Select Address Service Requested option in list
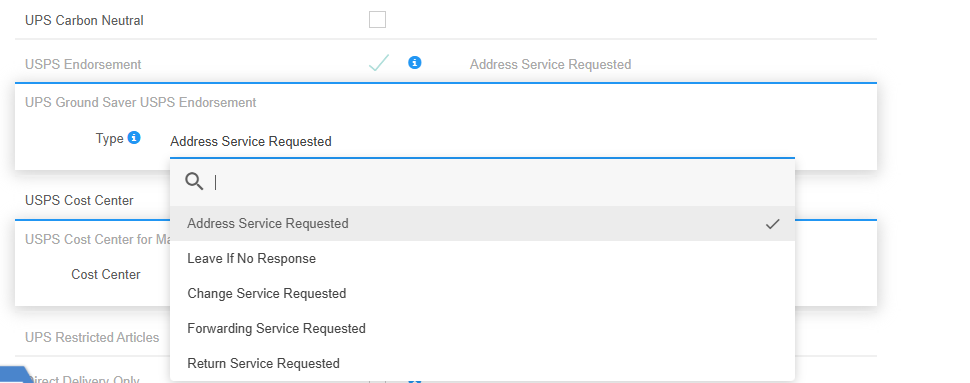 483,223
